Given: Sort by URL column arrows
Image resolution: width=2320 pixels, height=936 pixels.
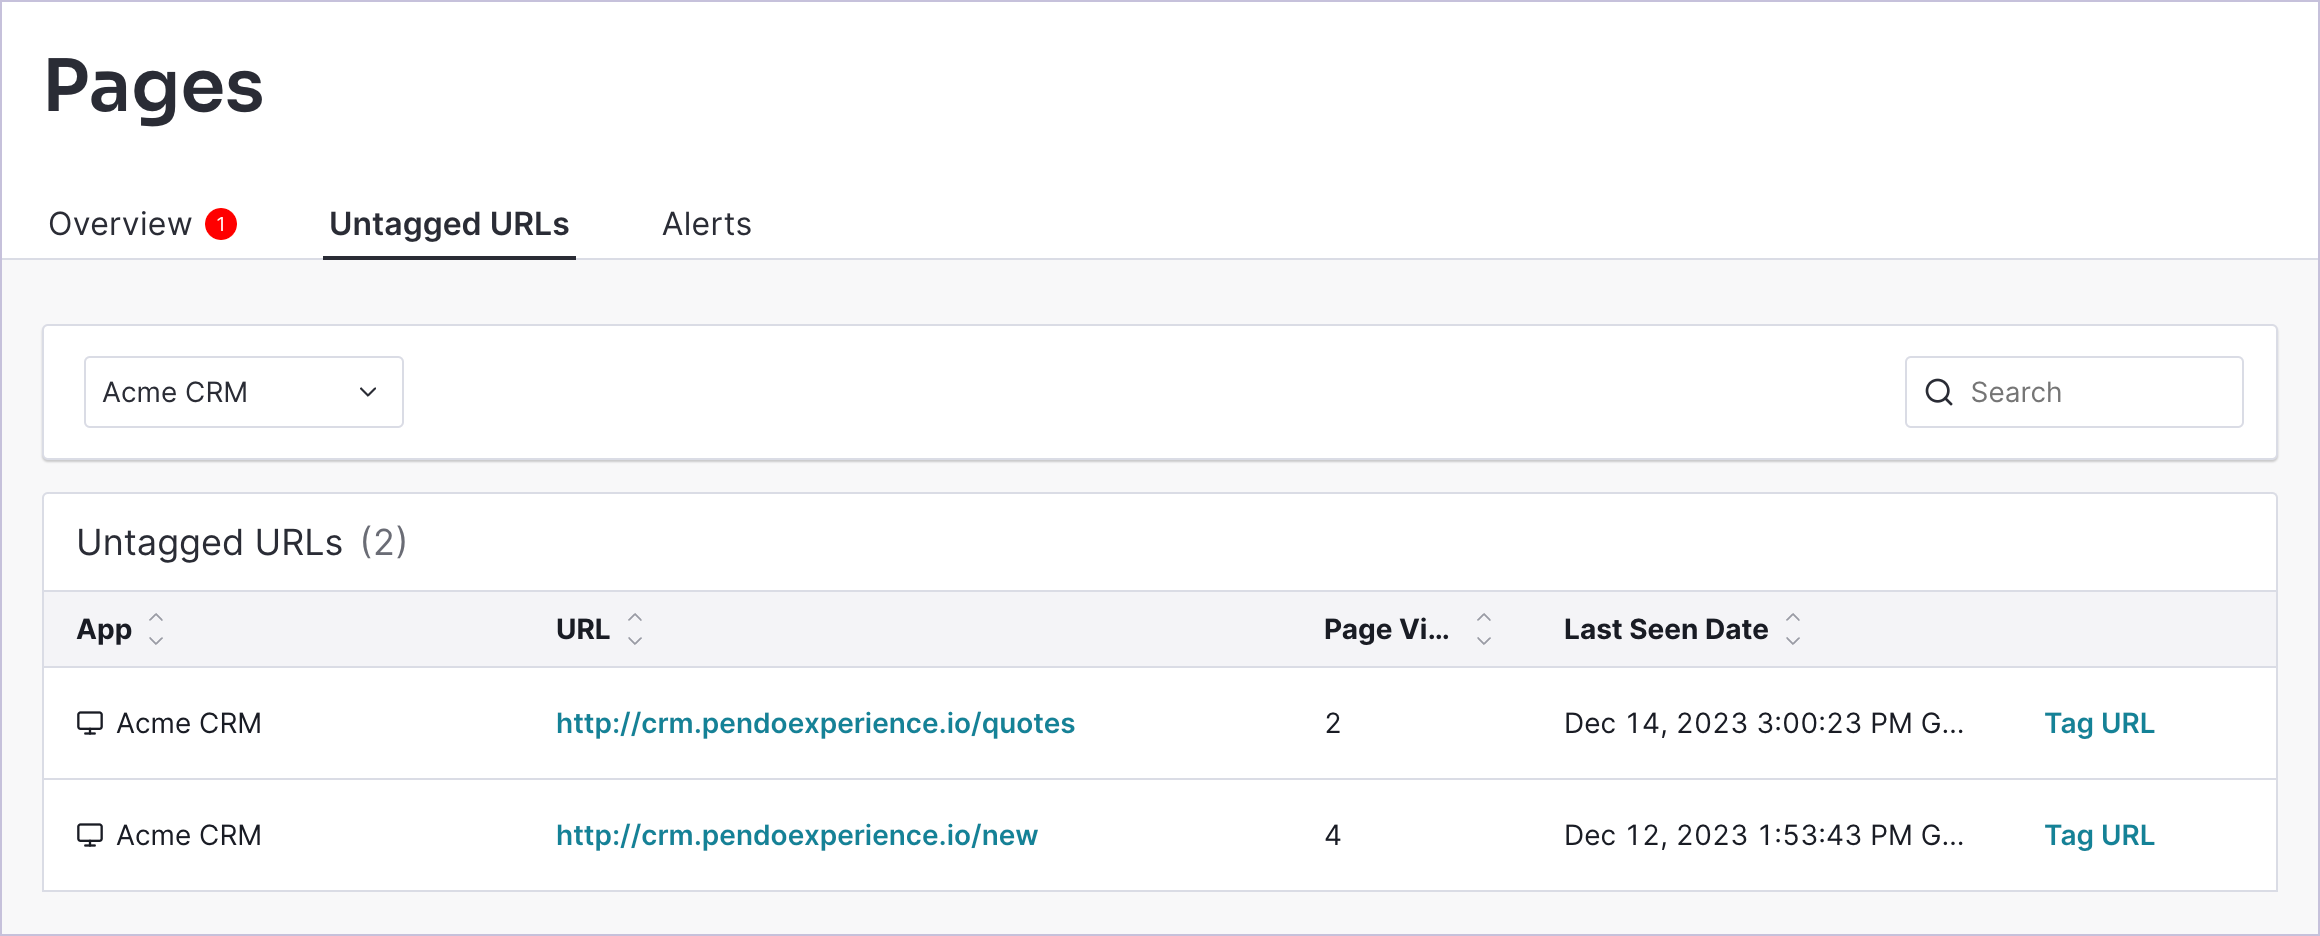Looking at the screenshot, I should [635, 629].
